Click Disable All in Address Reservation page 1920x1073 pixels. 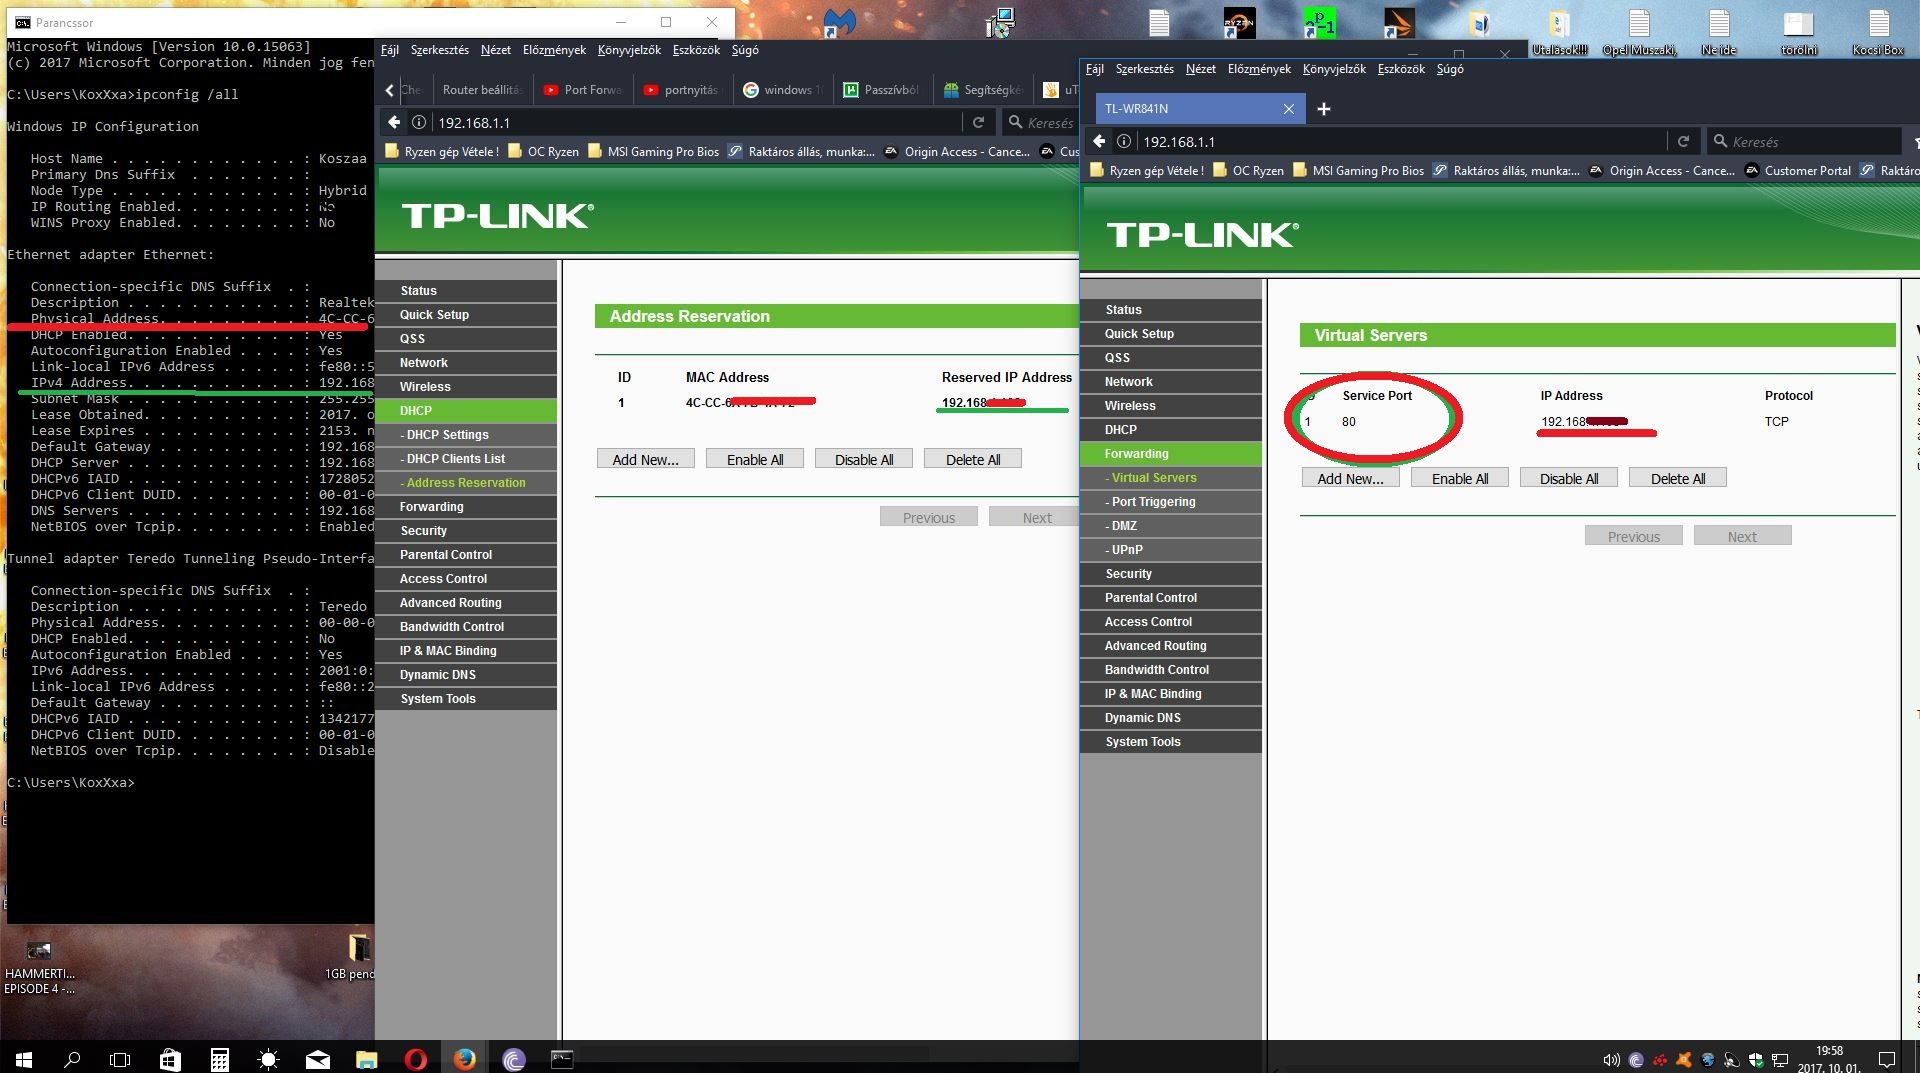864,459
